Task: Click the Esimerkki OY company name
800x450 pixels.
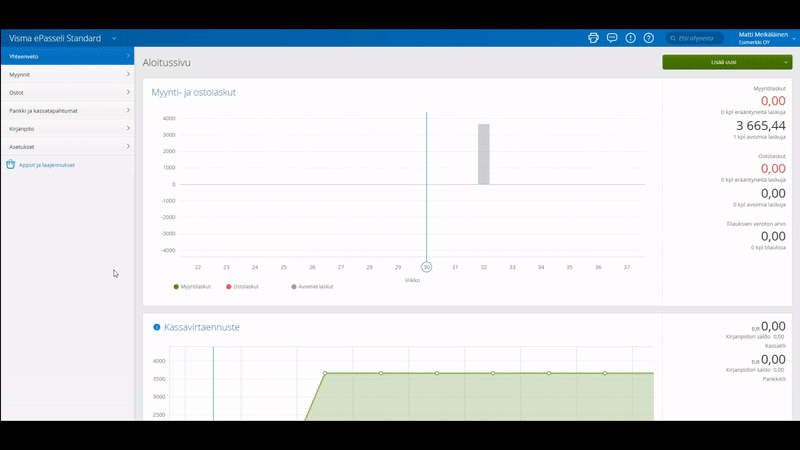Action: 754,42
